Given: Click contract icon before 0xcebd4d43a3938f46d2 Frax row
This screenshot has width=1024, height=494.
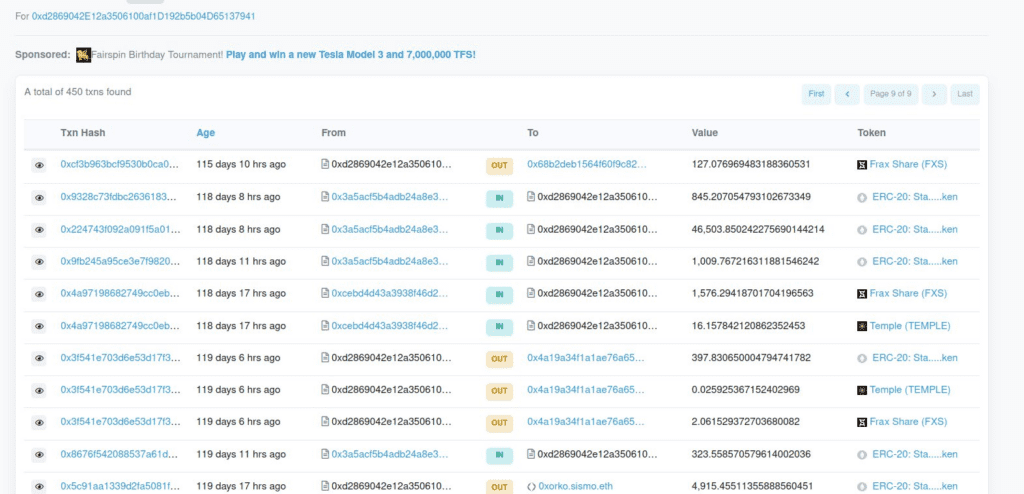Looking at the screenshot, I should [325, 293].
